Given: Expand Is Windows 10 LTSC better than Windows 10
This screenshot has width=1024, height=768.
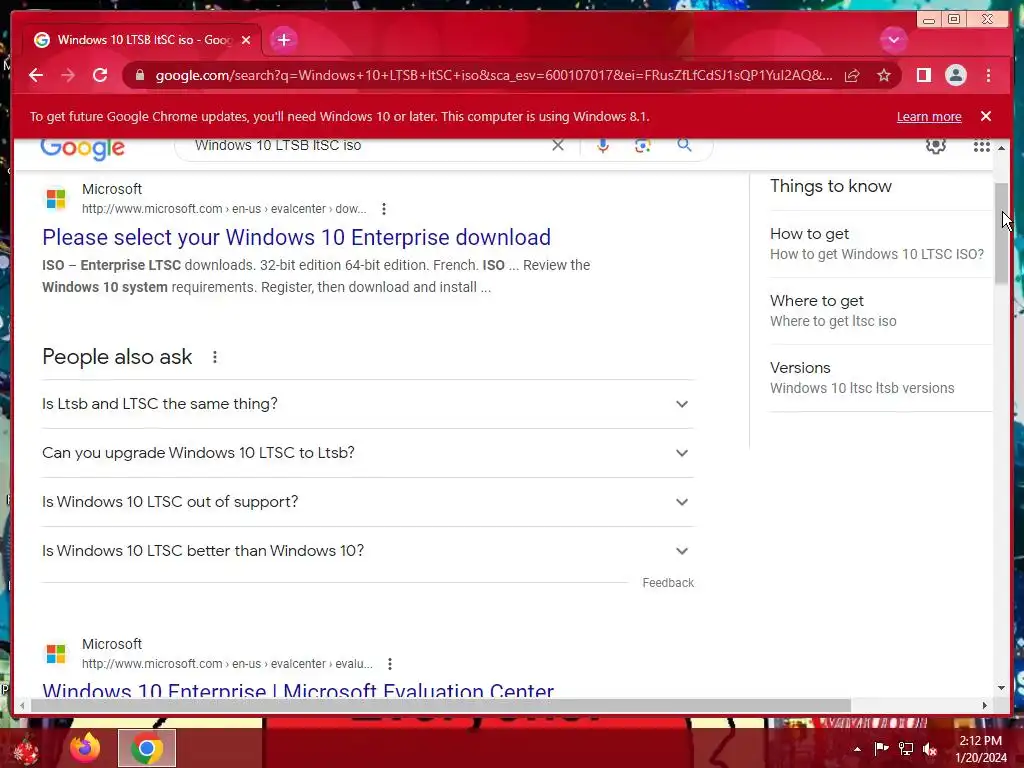Looking at the screenshot, I should point(368,551).
